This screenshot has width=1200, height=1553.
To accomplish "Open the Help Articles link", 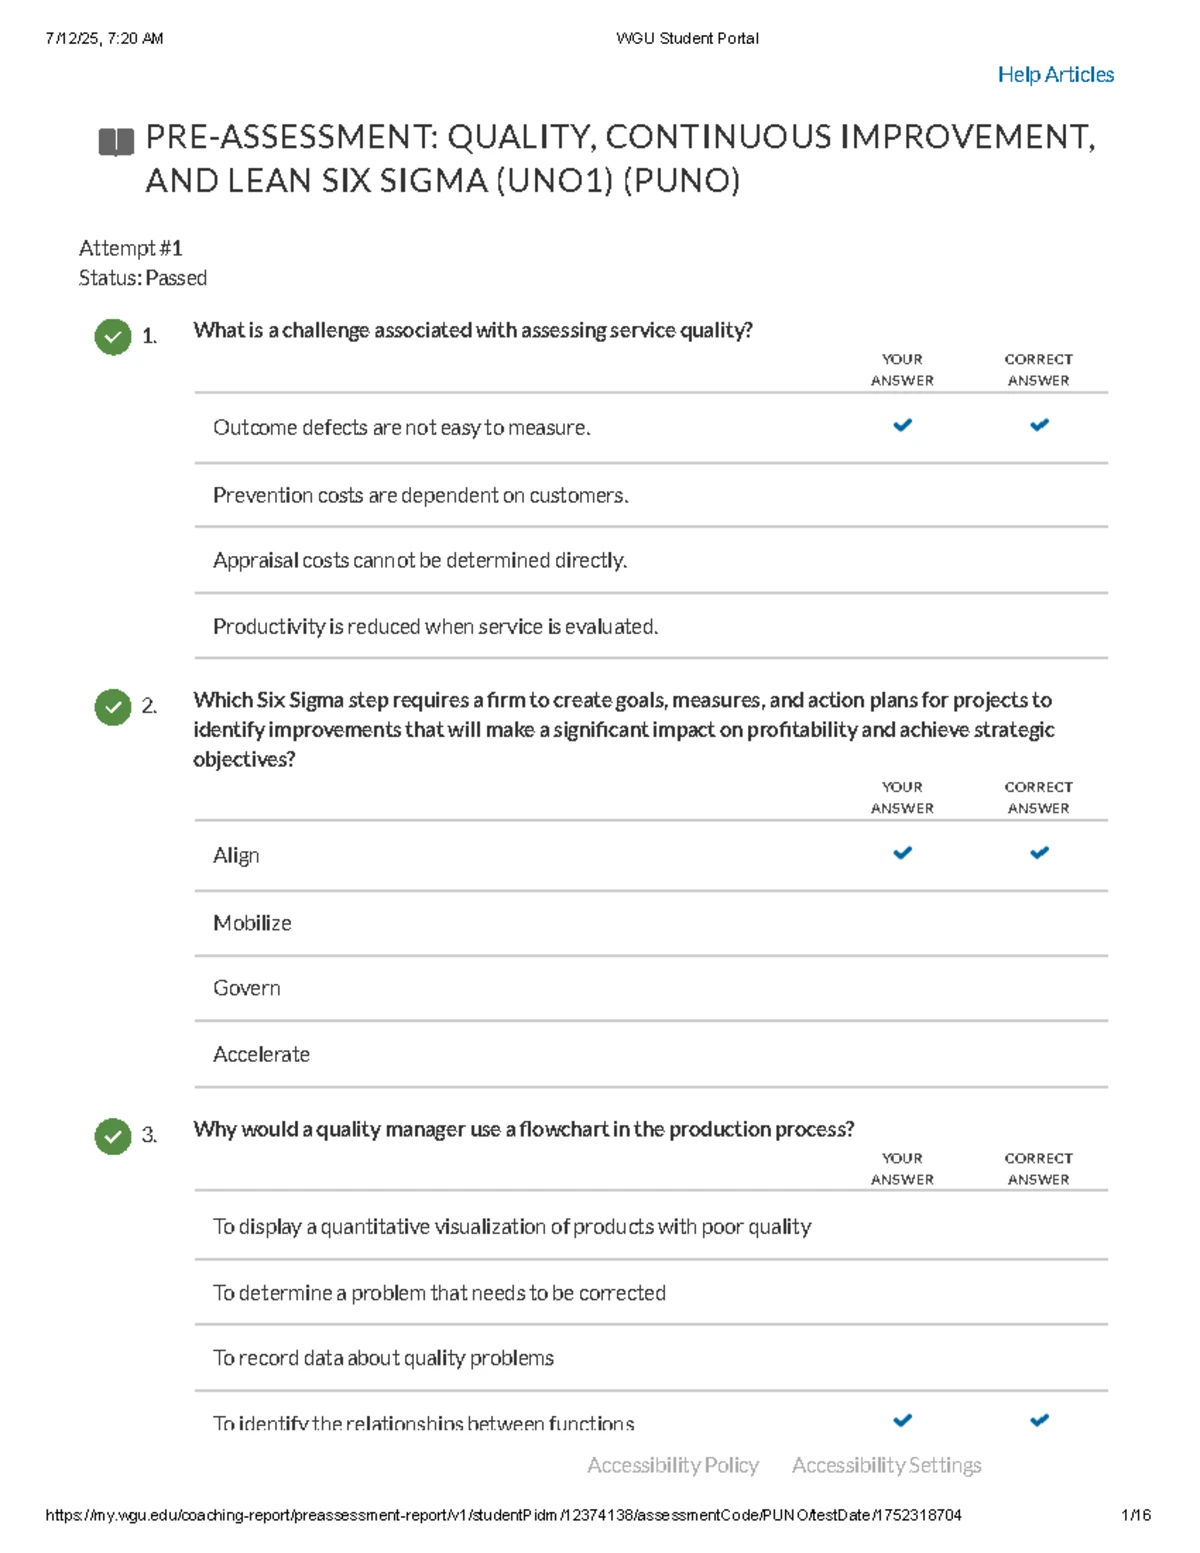I will coord(1055,75).
